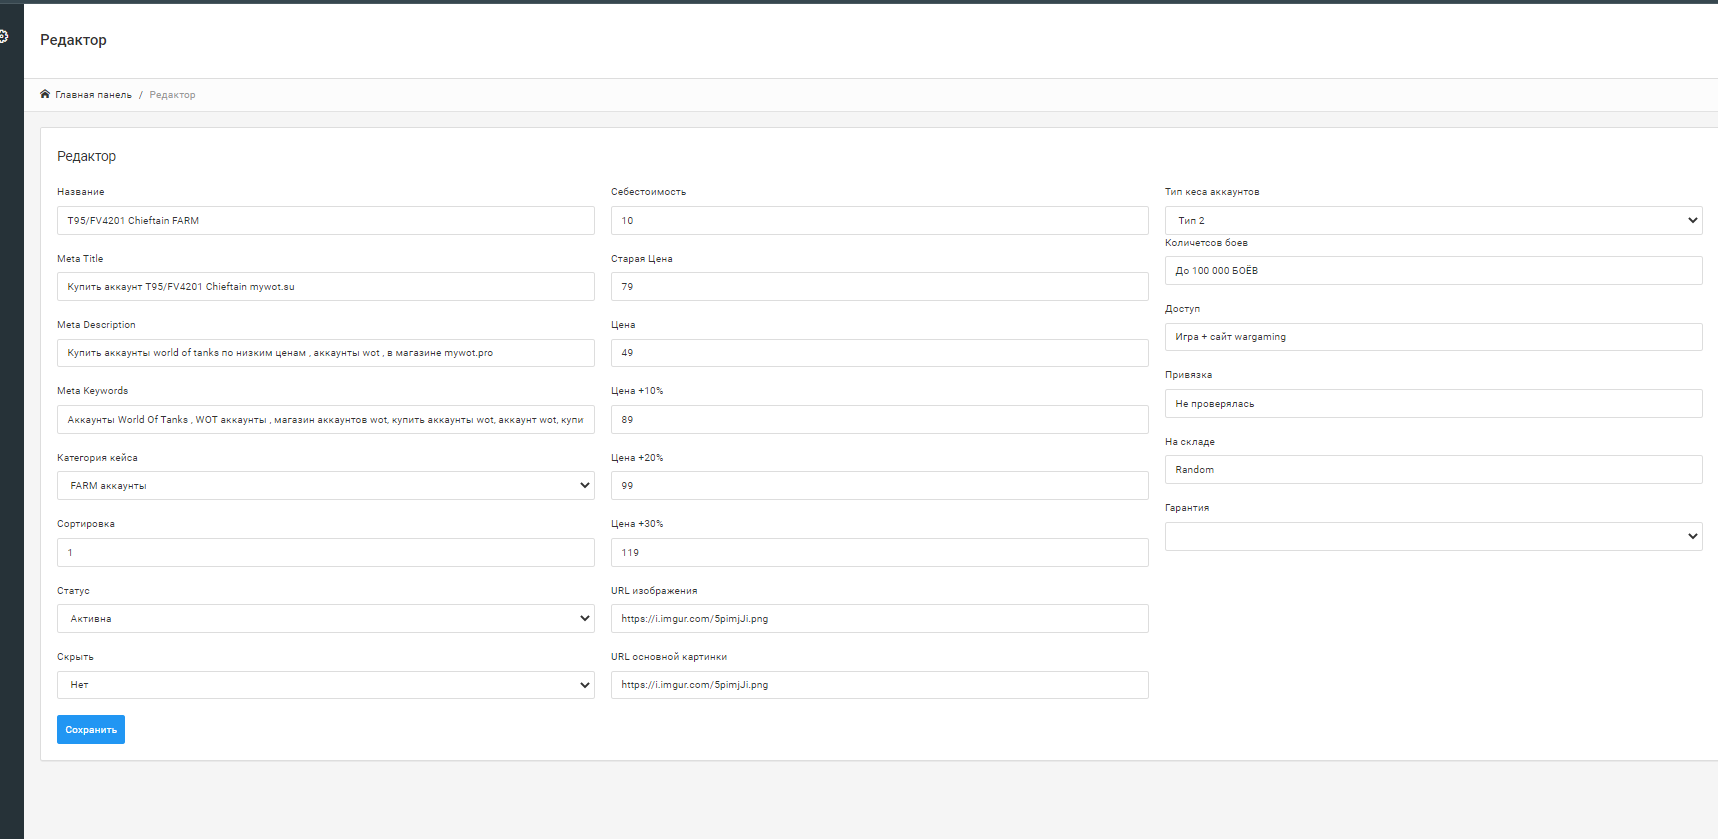Open the Статус dropdown showing Активна
This screenshot has height=839, width=1718.
coord(325,619)
